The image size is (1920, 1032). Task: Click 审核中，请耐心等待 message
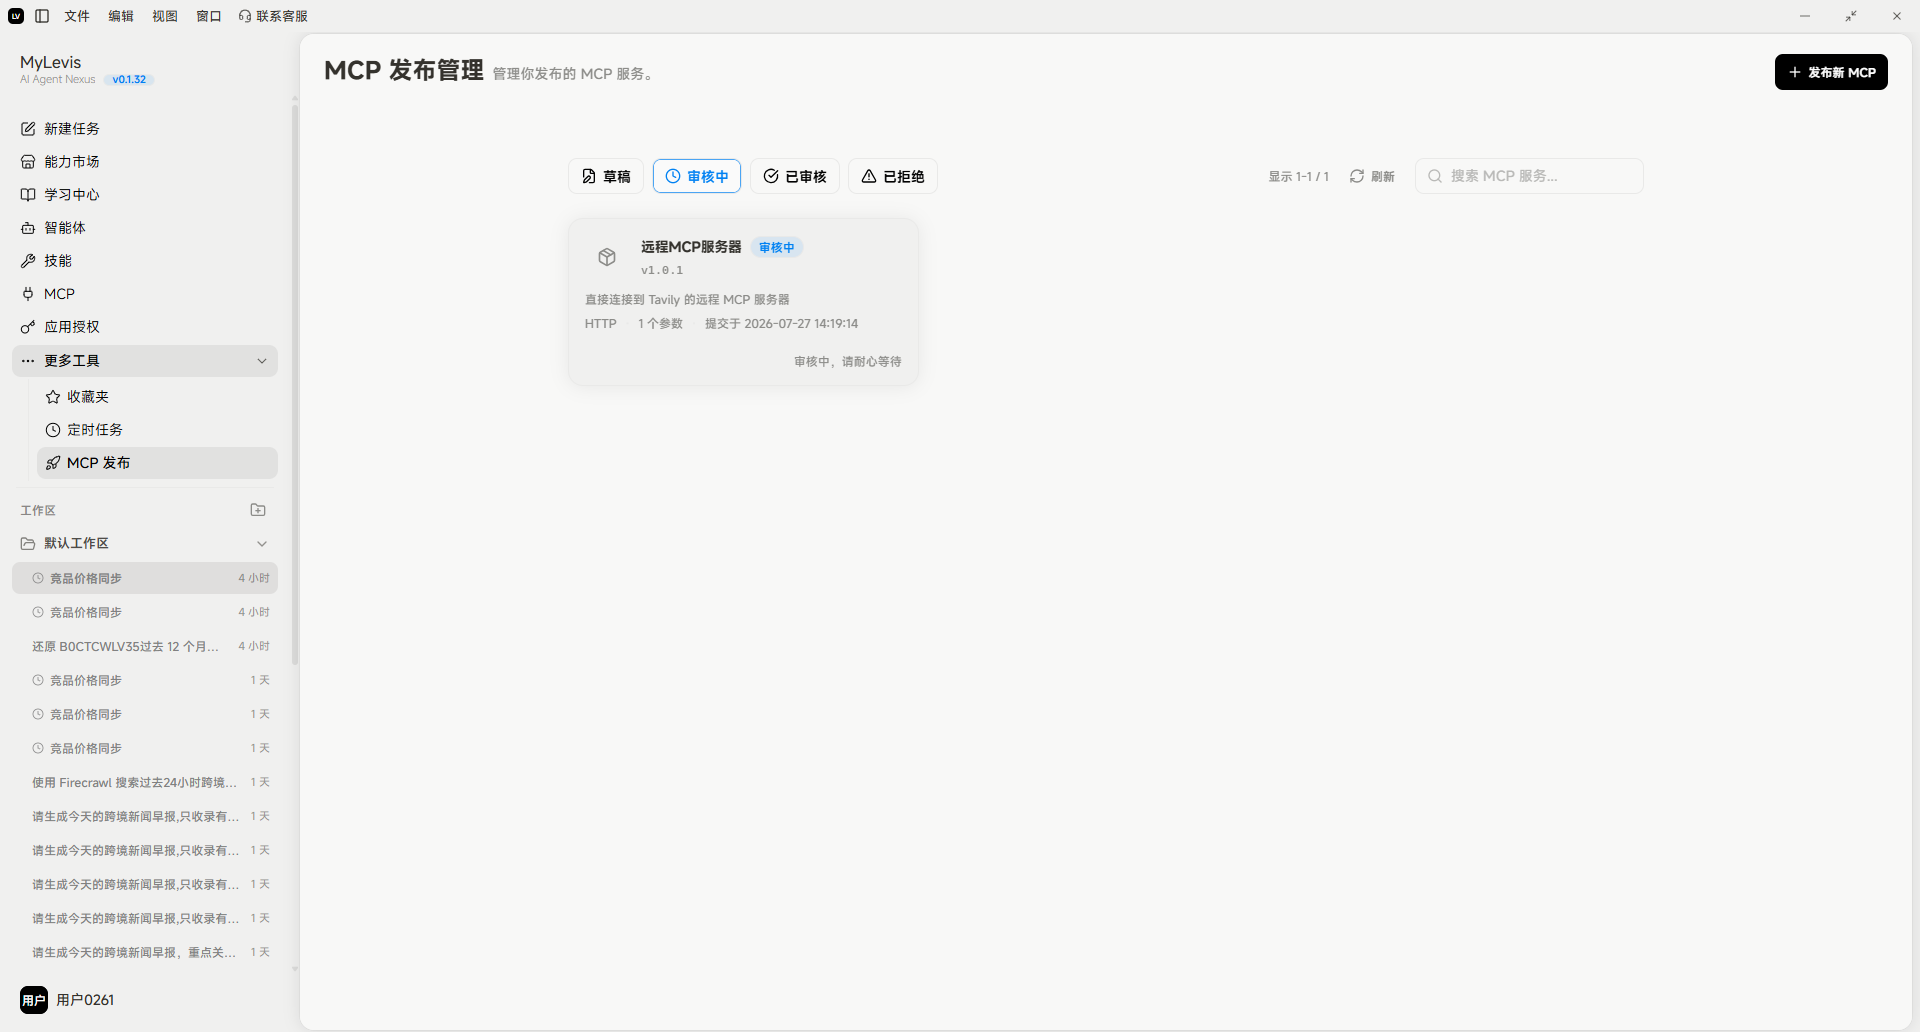click(848, 362)
